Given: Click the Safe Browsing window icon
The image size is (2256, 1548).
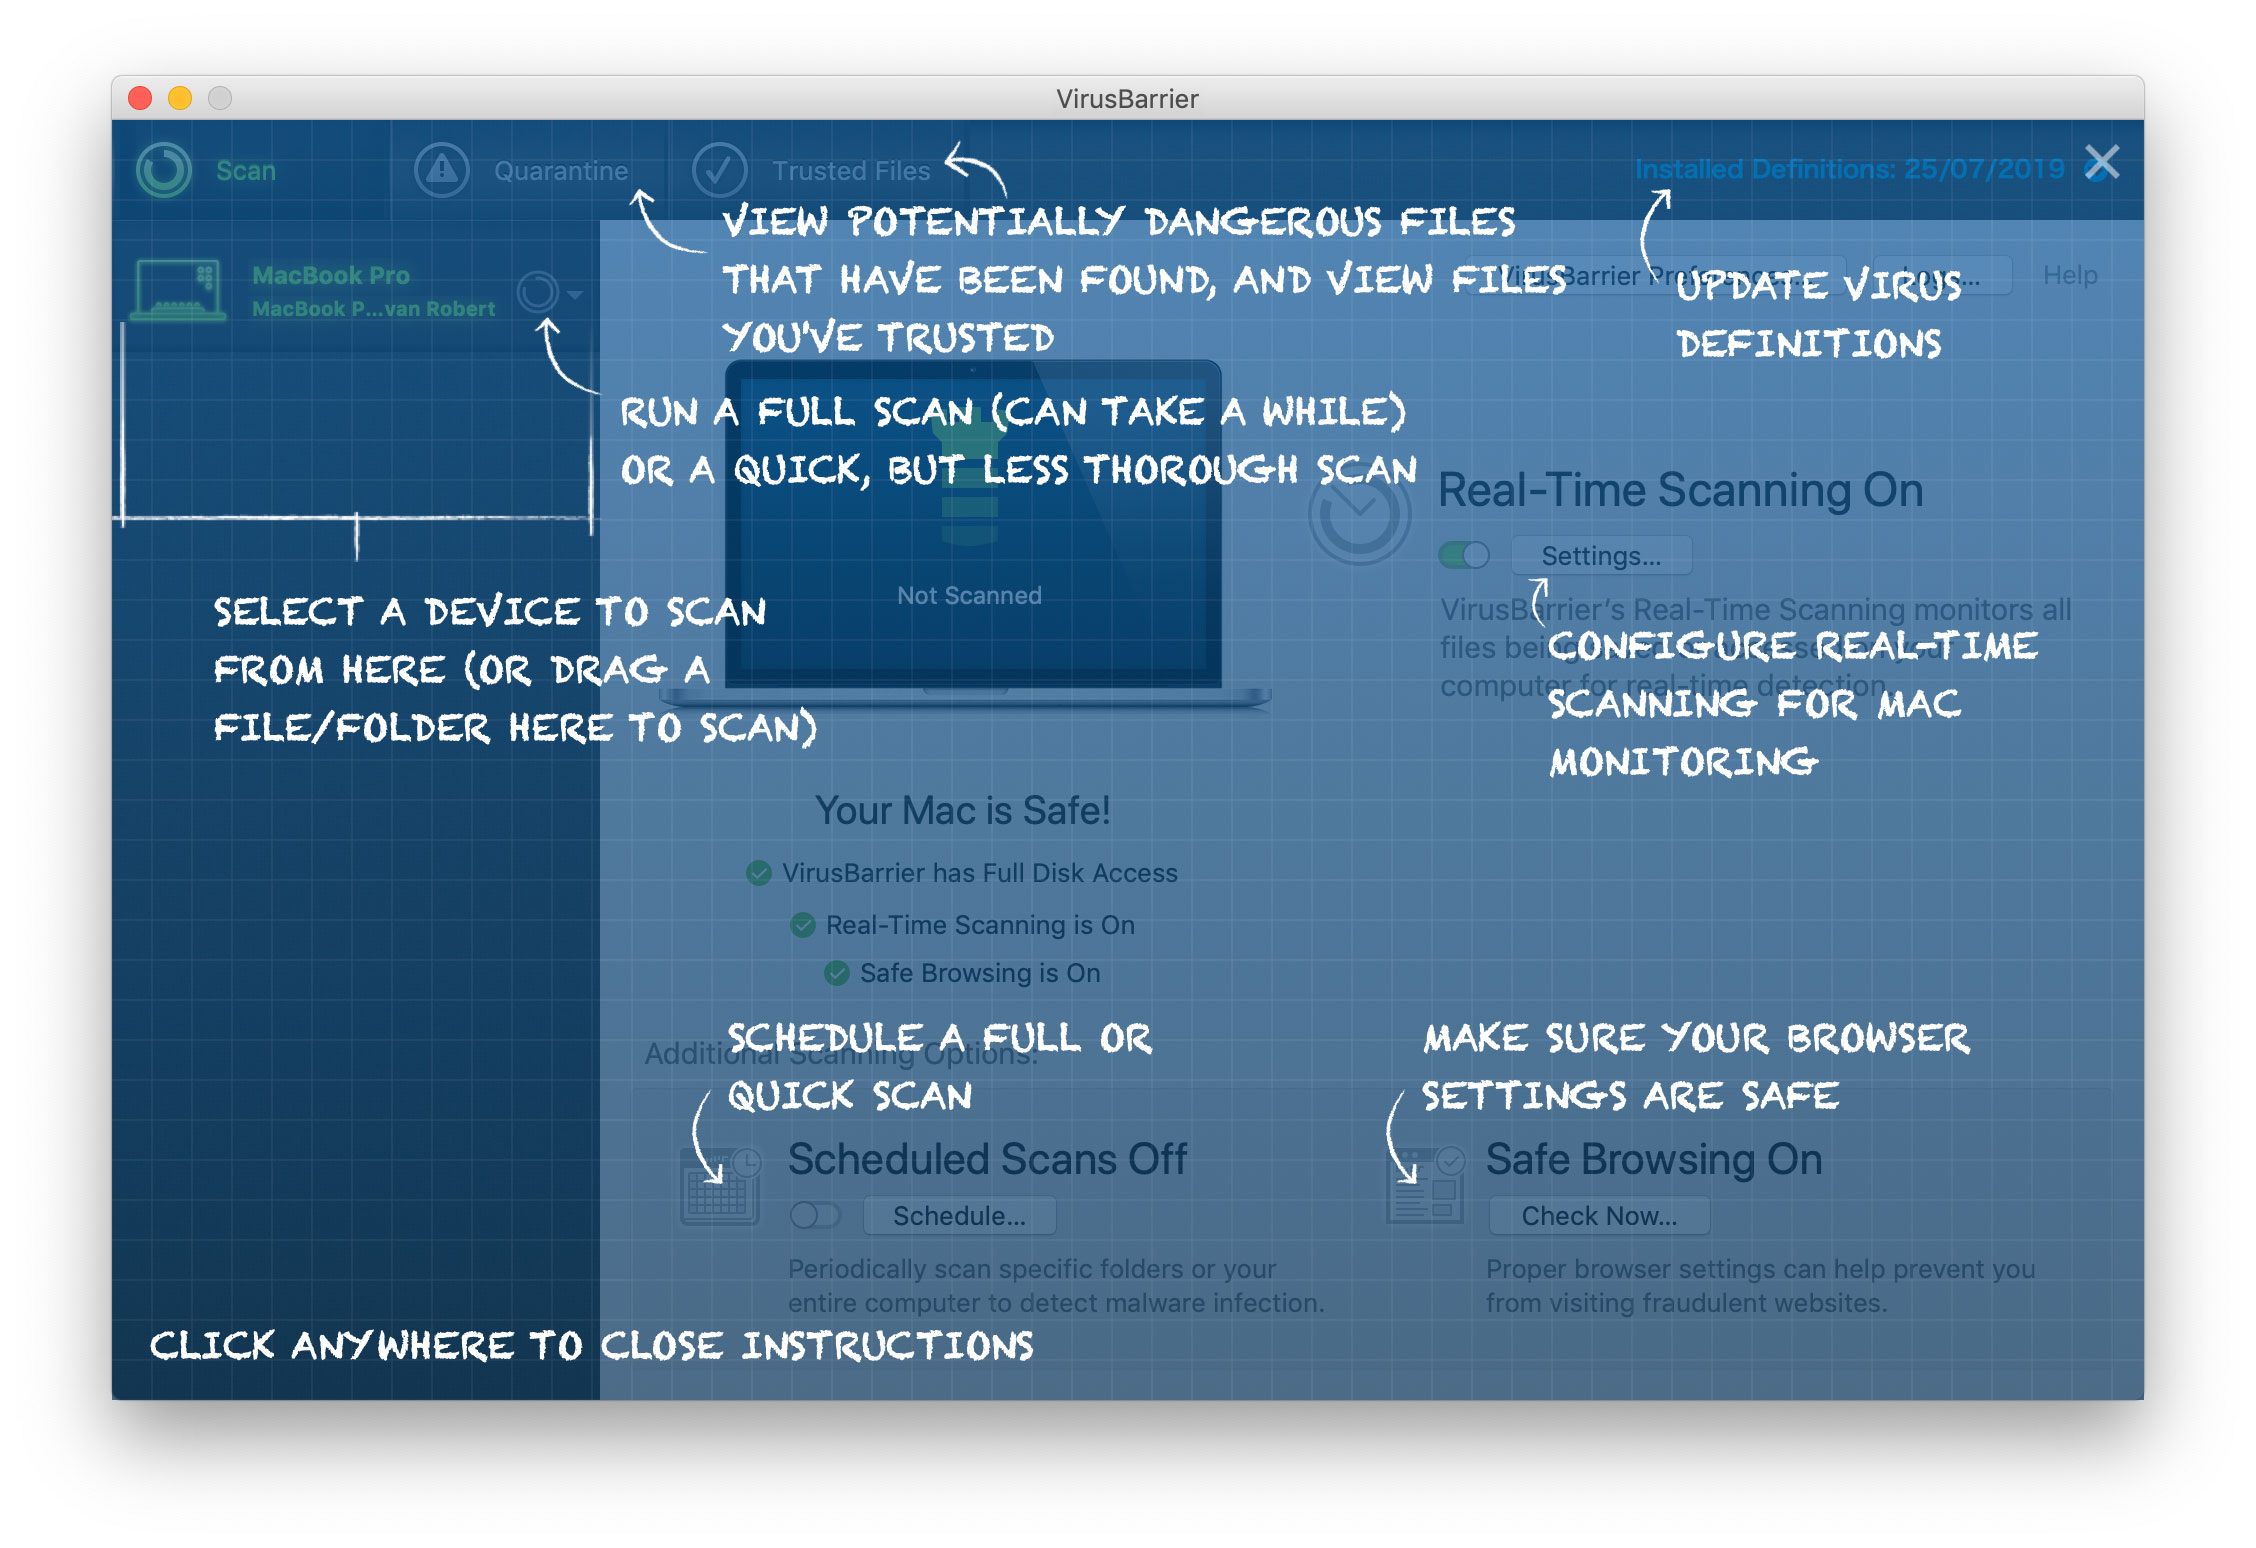Looking at the screenshot, I should pos(1426,1186).
